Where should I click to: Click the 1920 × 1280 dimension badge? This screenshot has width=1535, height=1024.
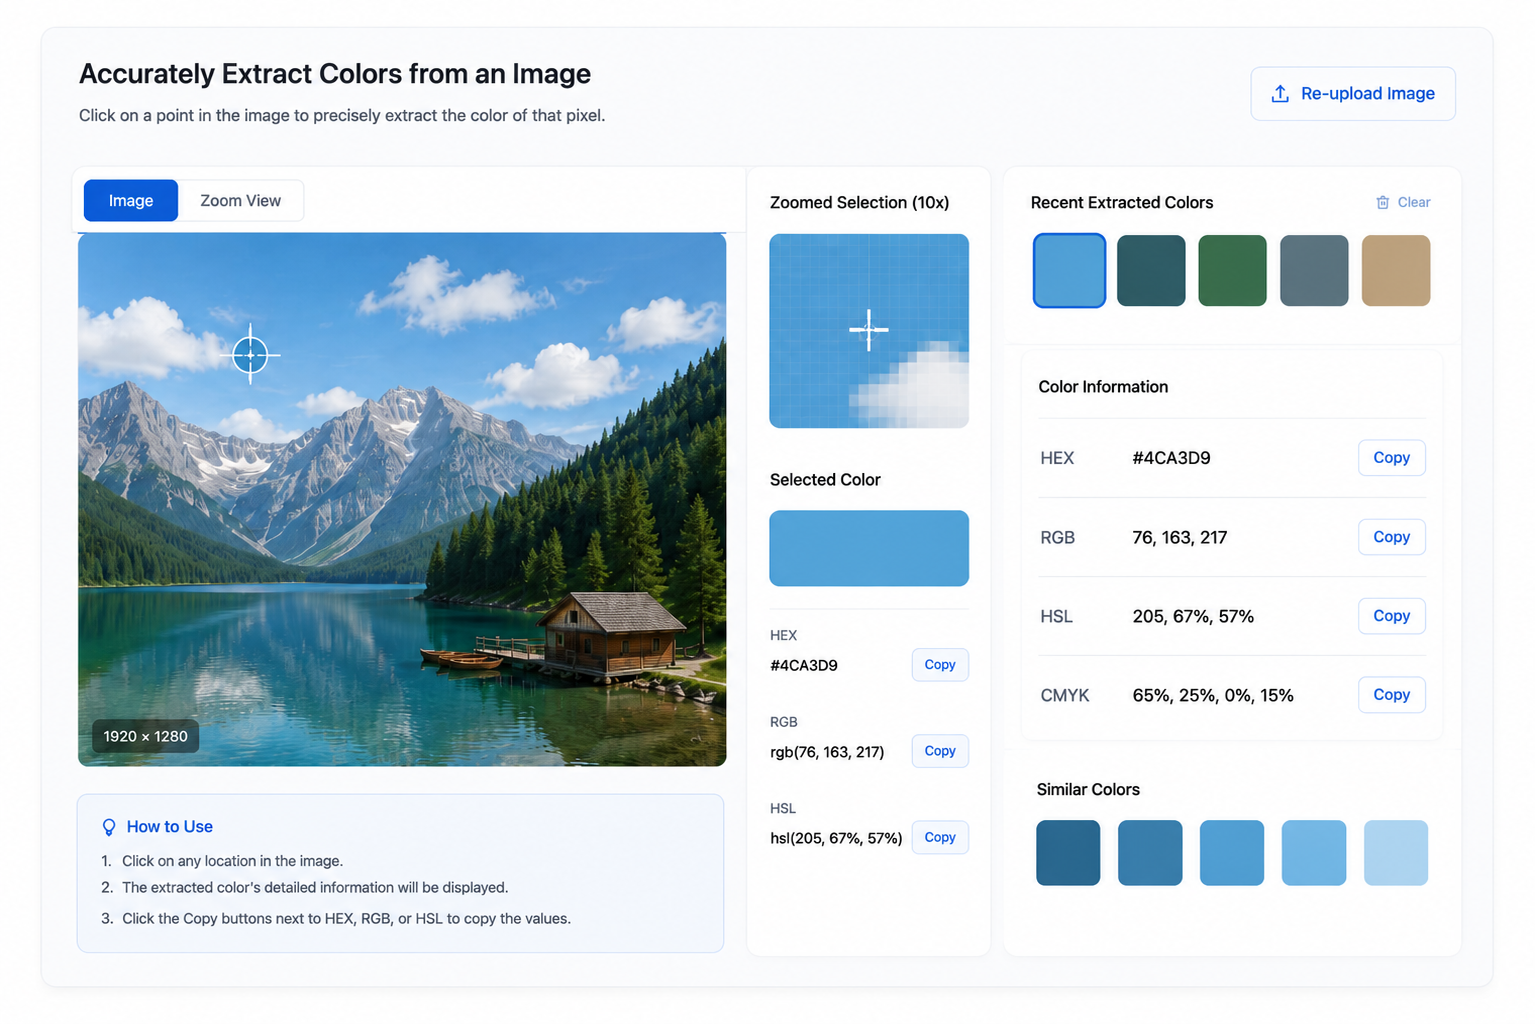point(146,736)
